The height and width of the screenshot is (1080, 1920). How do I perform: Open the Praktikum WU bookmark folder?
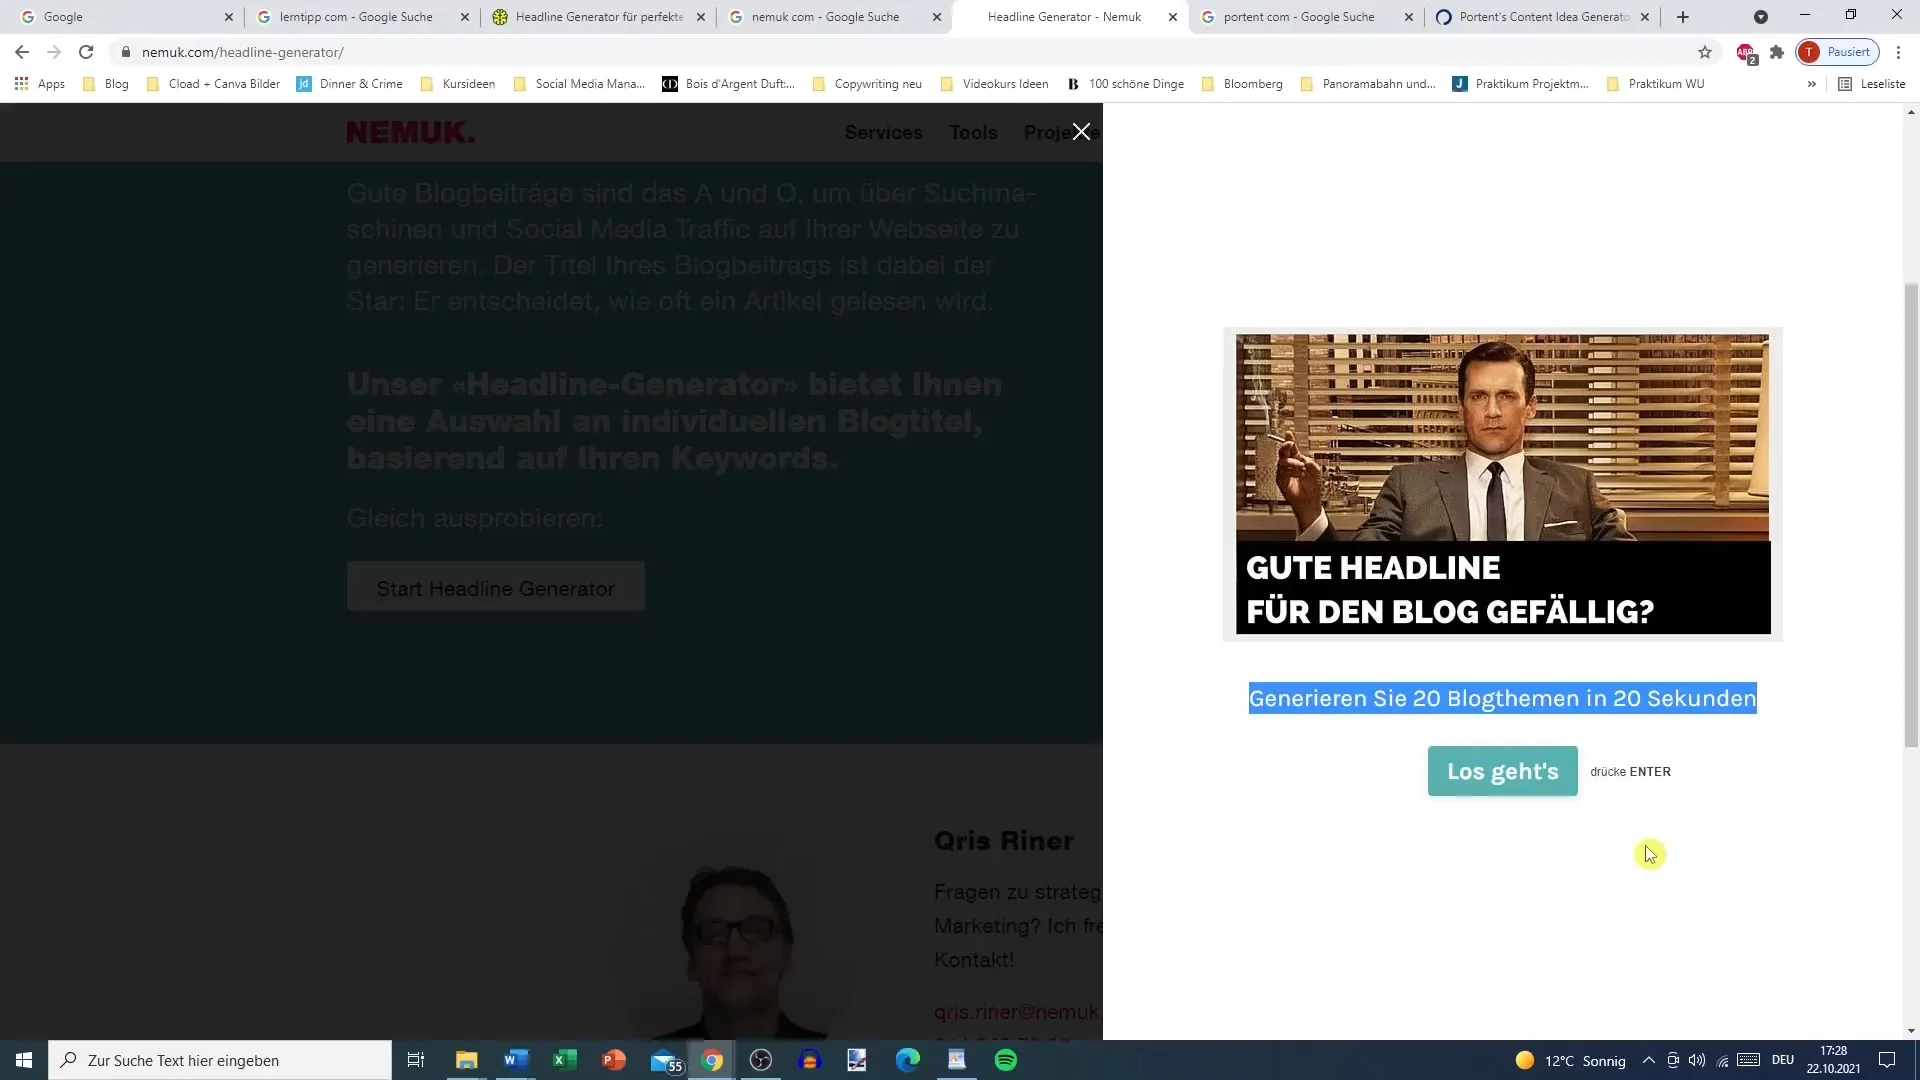click(1656, 84)
